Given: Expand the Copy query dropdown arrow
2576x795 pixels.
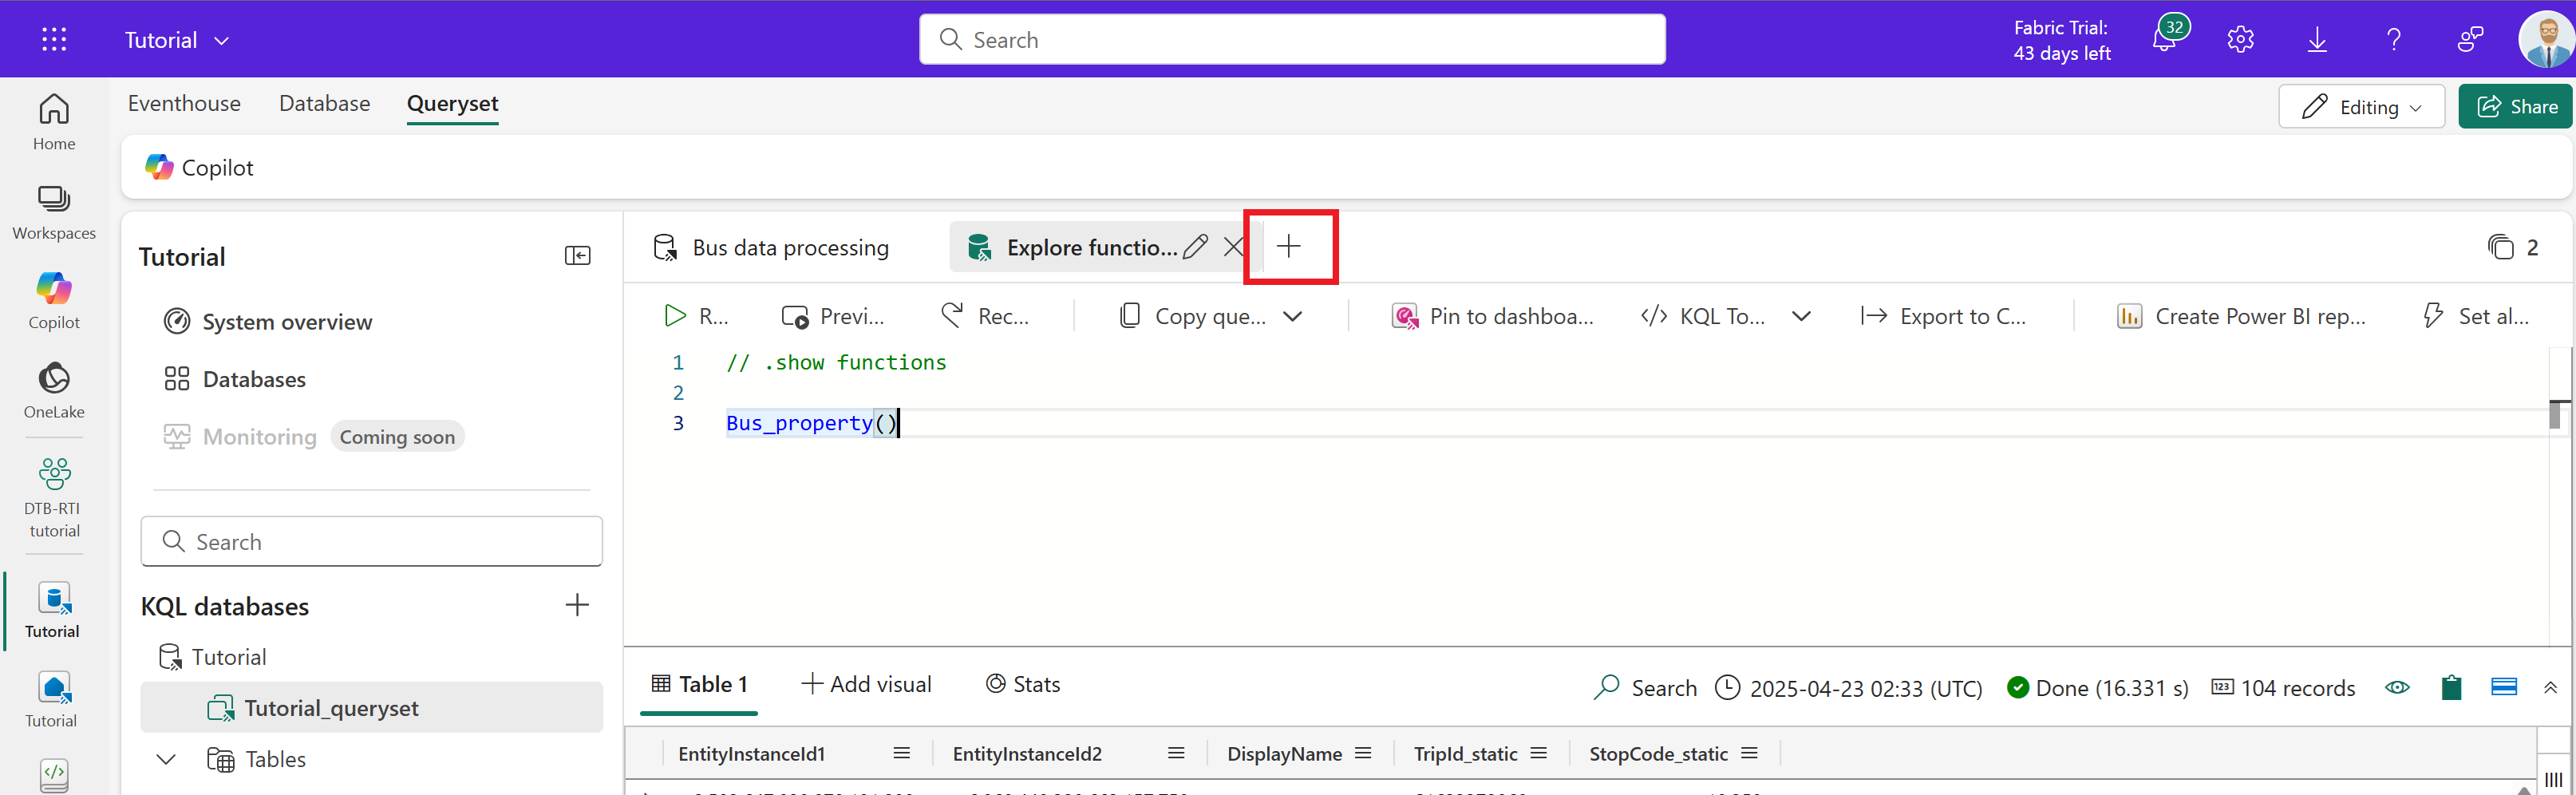Looking at the screenshot, I should [1293, 316].
